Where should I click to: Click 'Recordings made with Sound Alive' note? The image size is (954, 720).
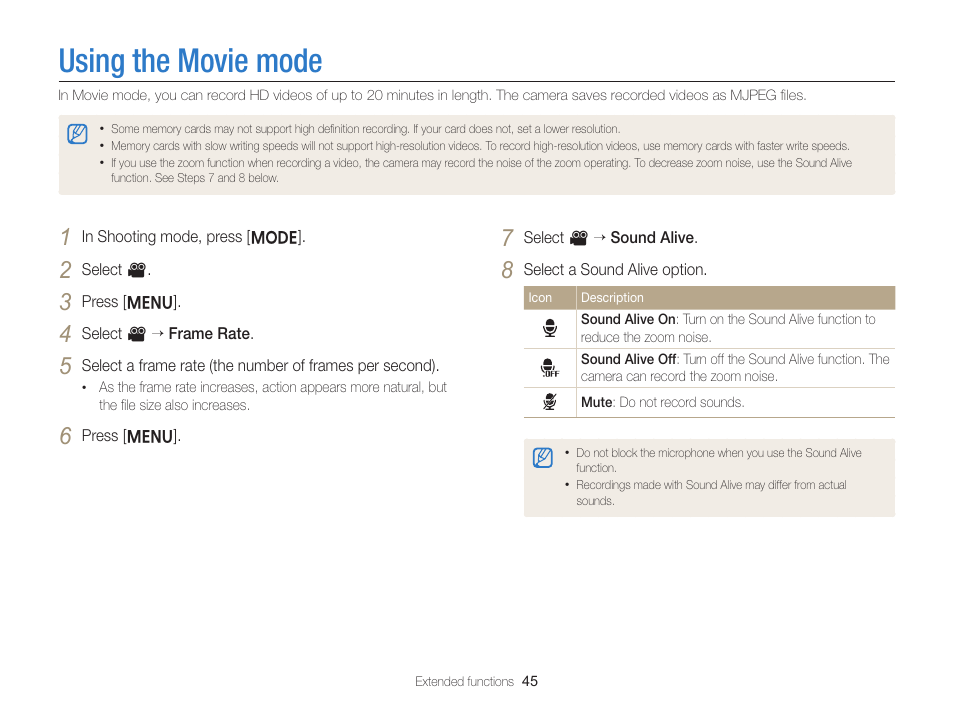tap(711, 492)
